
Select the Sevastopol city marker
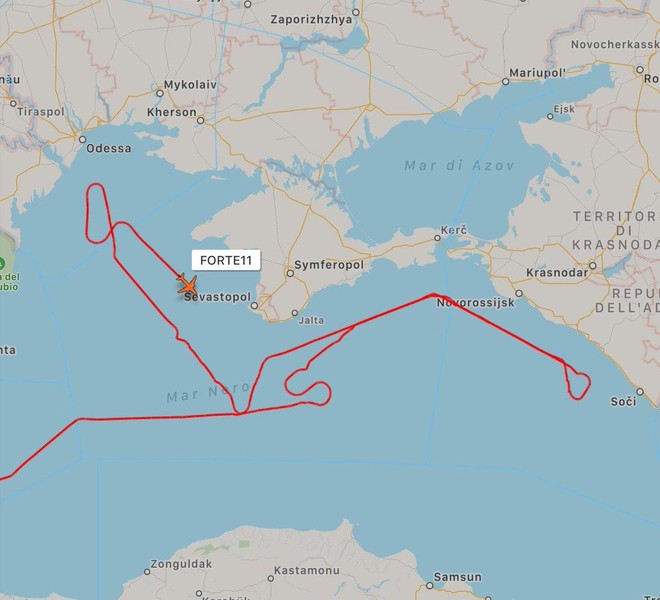pos(254,306)
